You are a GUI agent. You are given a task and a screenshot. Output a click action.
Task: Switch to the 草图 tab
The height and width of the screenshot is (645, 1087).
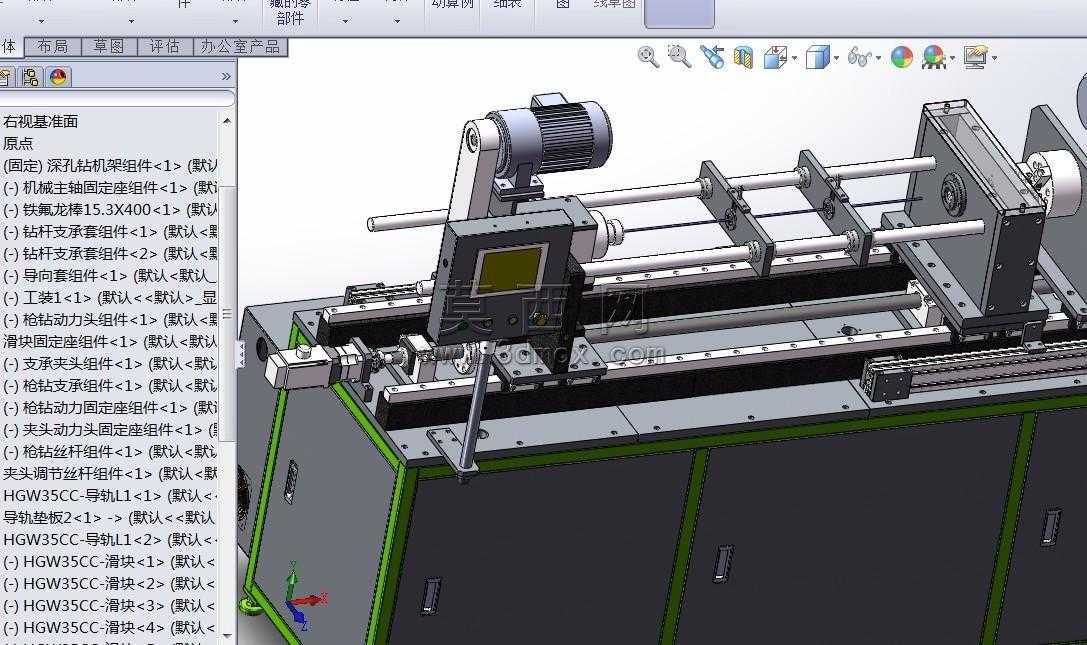click(109, 46)
